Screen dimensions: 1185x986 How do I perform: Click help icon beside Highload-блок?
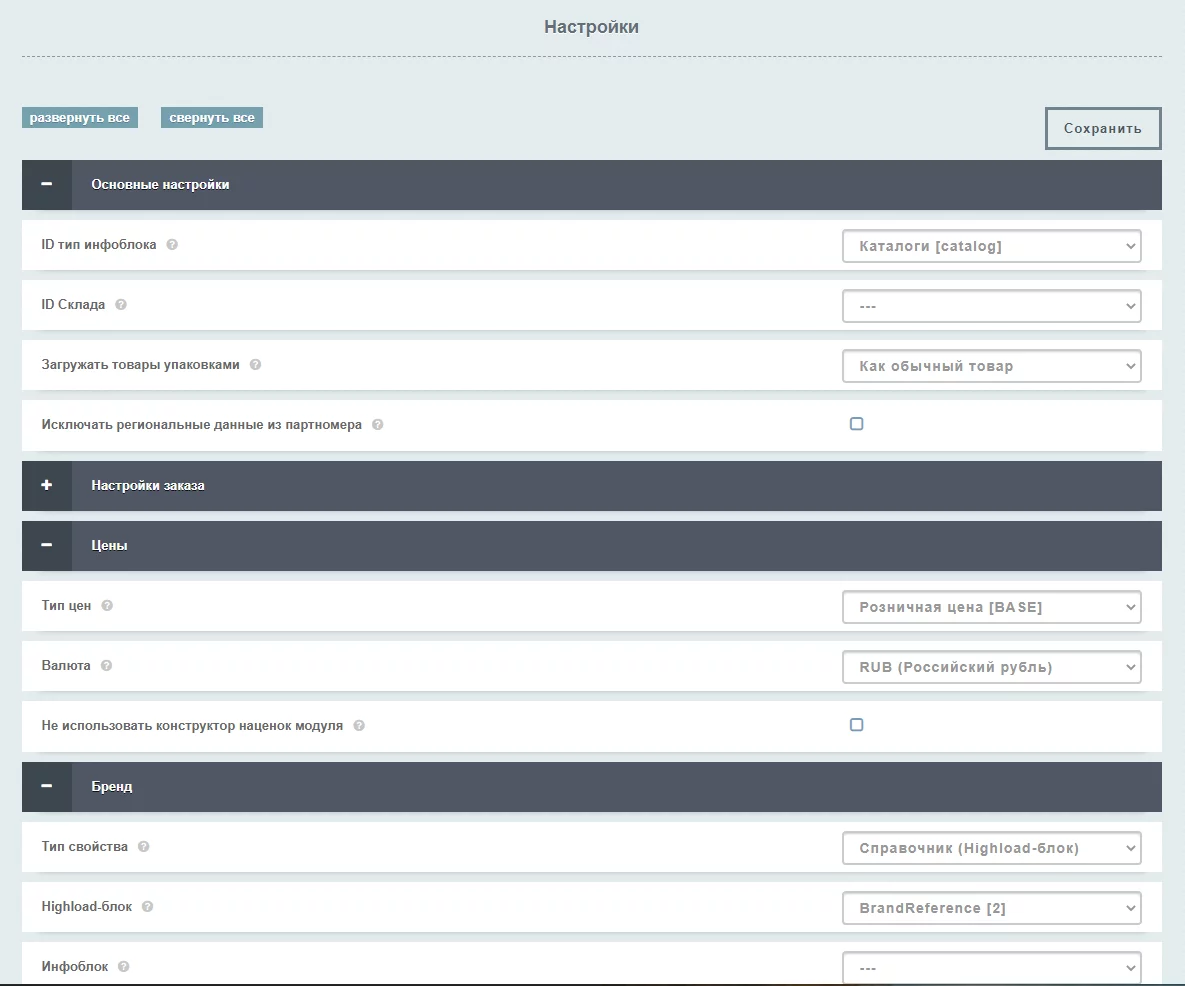(x=147, y=907)
